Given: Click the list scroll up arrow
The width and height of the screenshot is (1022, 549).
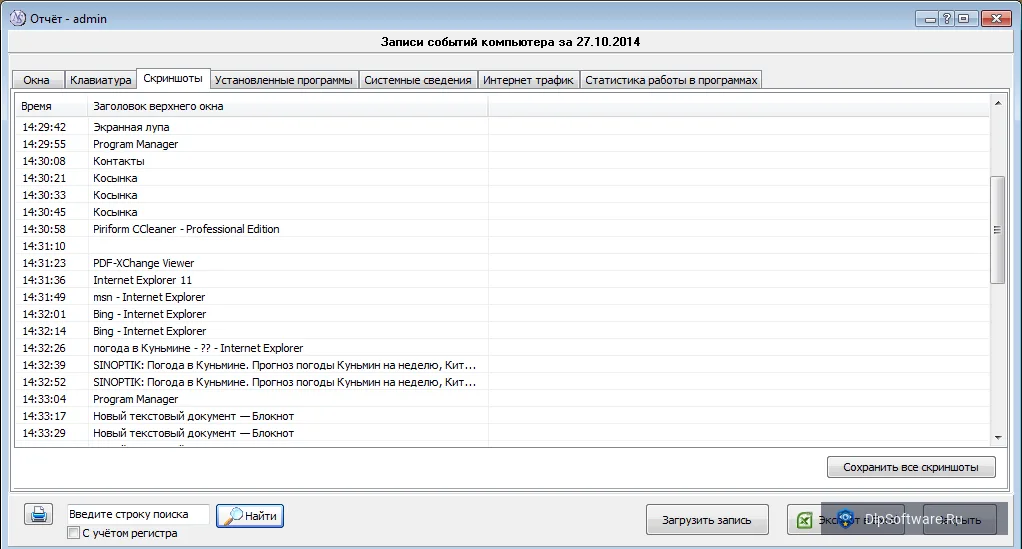Looking at the screenshot, I should coord(998,103).
